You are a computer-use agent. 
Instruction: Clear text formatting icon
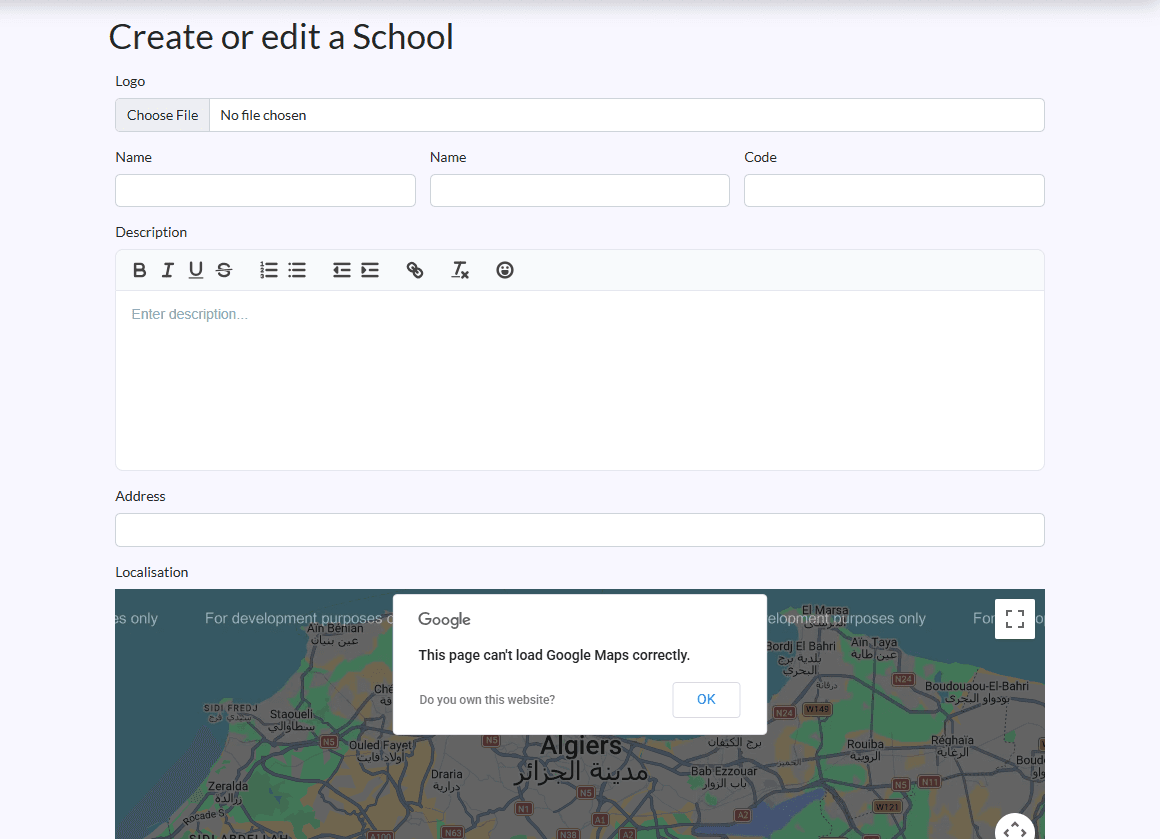pos(460,270)
